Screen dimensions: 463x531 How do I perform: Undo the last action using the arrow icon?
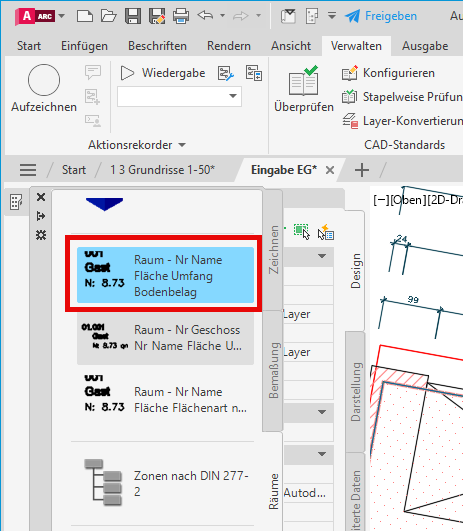click(205, 15)
